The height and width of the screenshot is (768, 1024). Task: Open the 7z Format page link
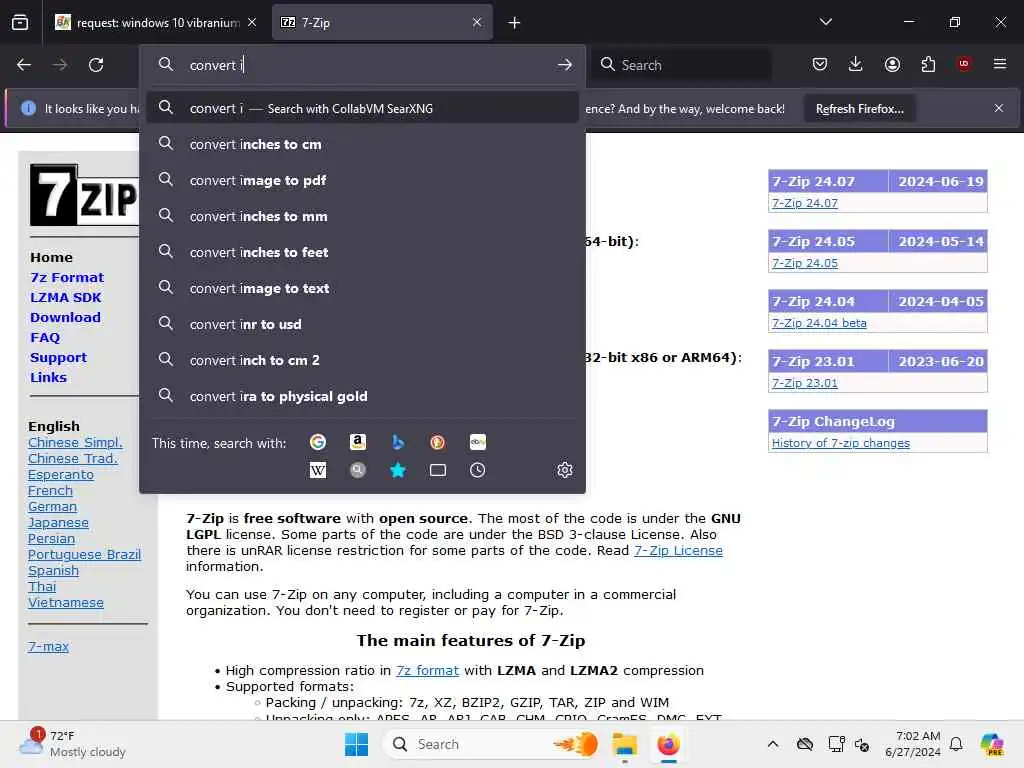click(x=67, y=278)
